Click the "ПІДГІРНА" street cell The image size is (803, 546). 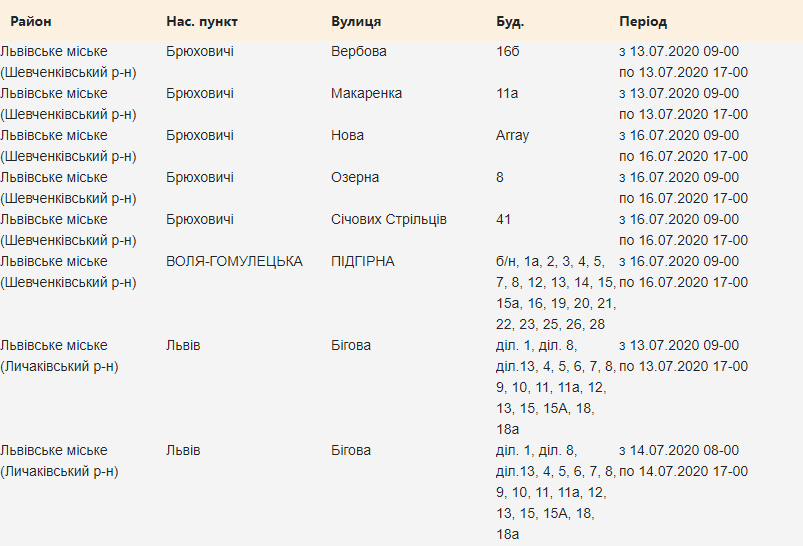pos(363,261)
